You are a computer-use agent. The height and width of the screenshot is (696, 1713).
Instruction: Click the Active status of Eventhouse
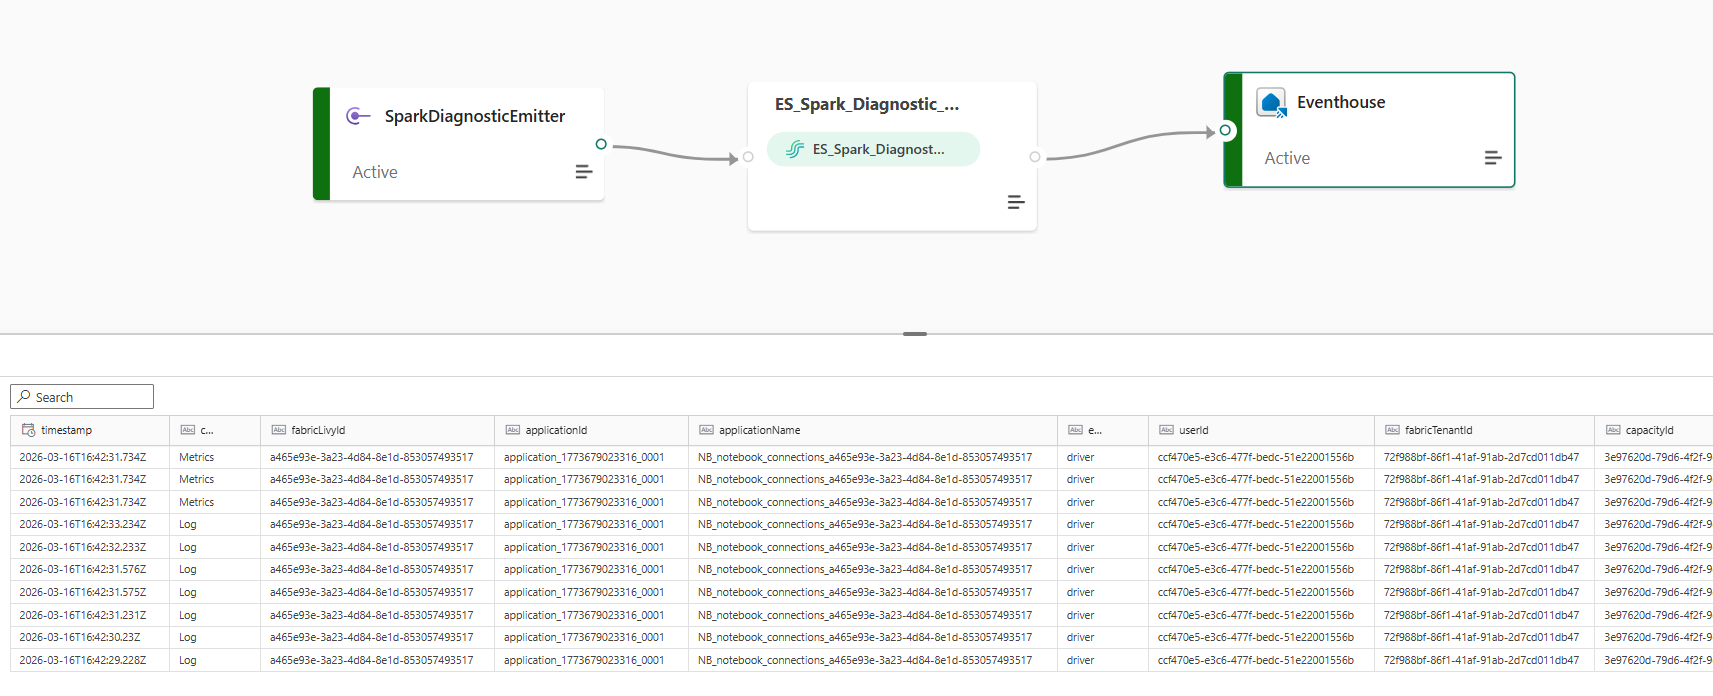pos(1287,158)
